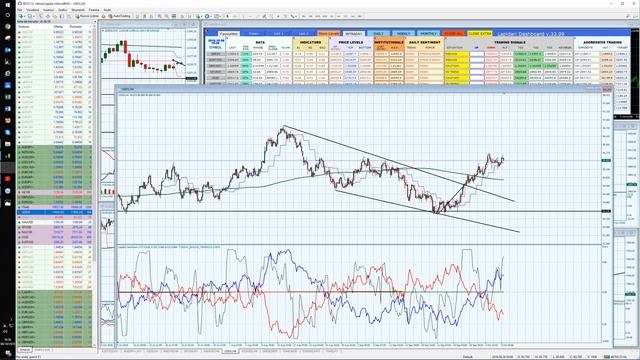This screenshot has width=640, height=360.
Task: Open MetaEditor from the toolbar icon
Action: point(104,16)
